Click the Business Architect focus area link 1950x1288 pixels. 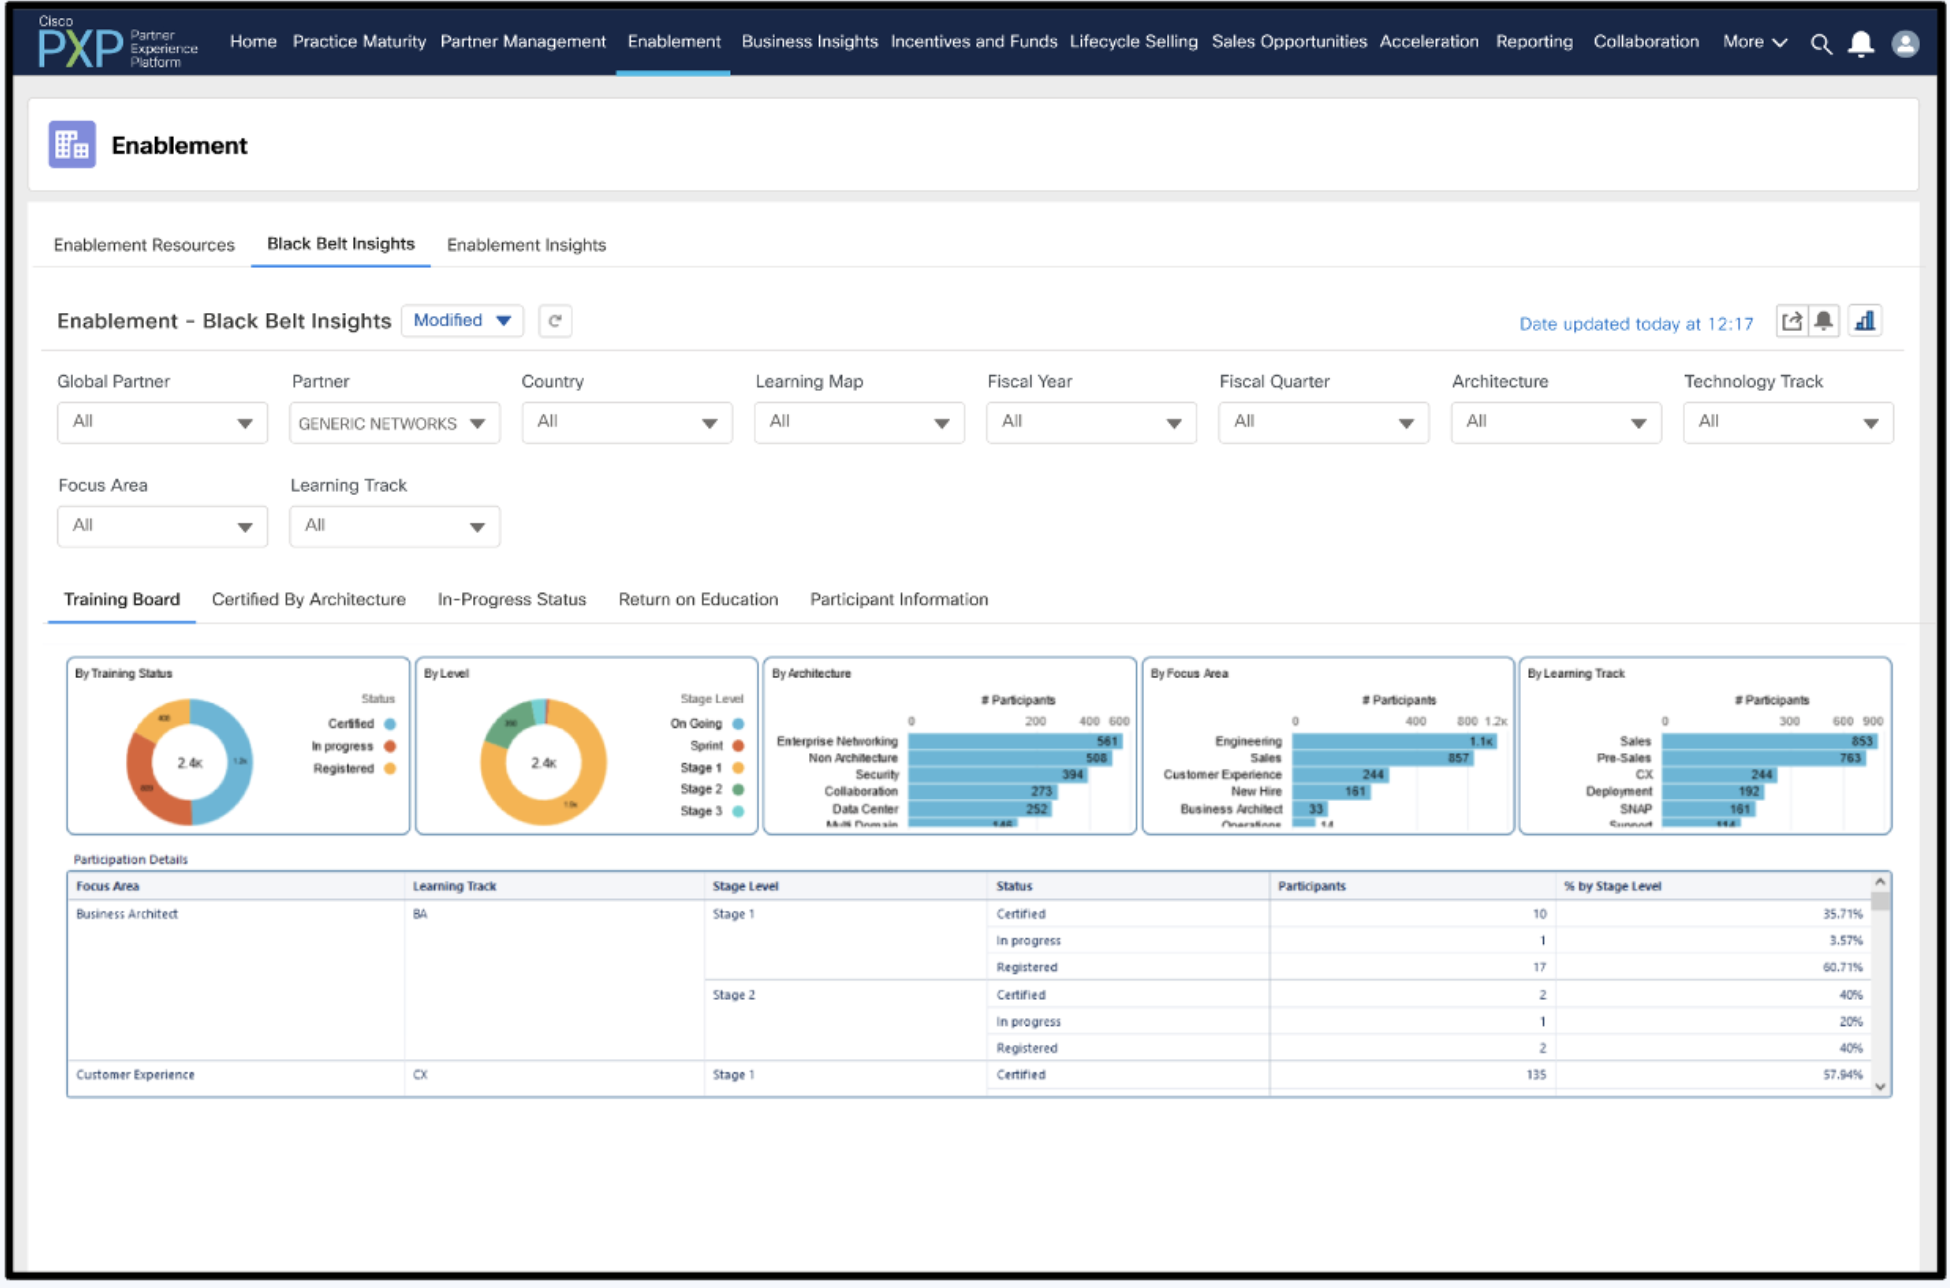[127, 914]
